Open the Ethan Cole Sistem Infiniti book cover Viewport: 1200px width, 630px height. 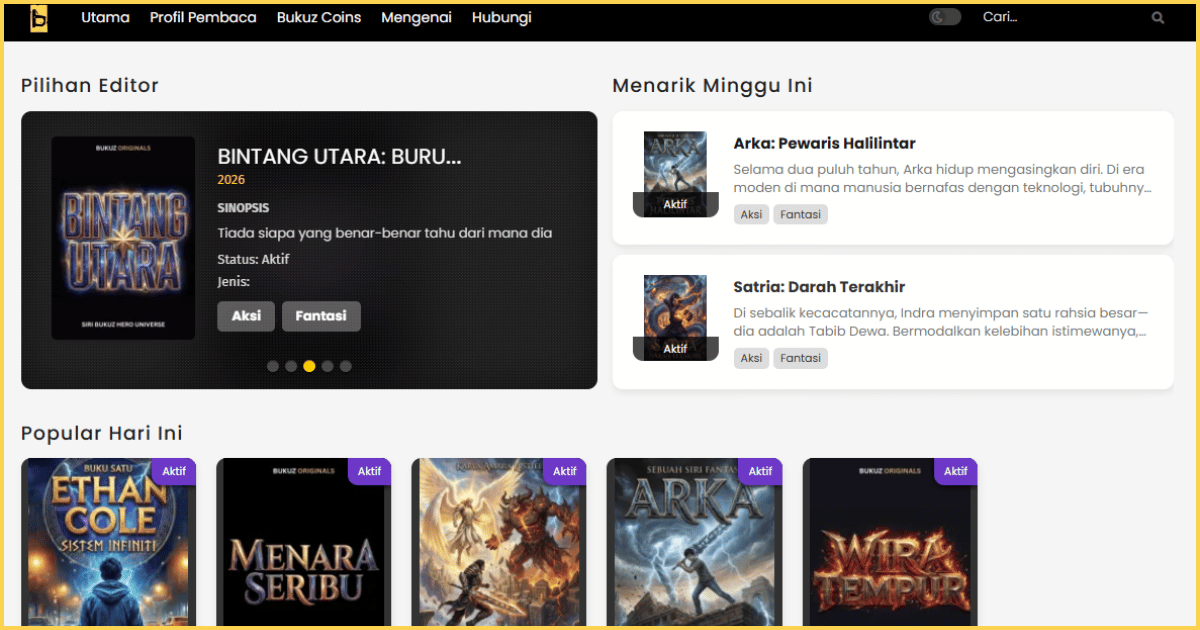[x=108, y=543]
